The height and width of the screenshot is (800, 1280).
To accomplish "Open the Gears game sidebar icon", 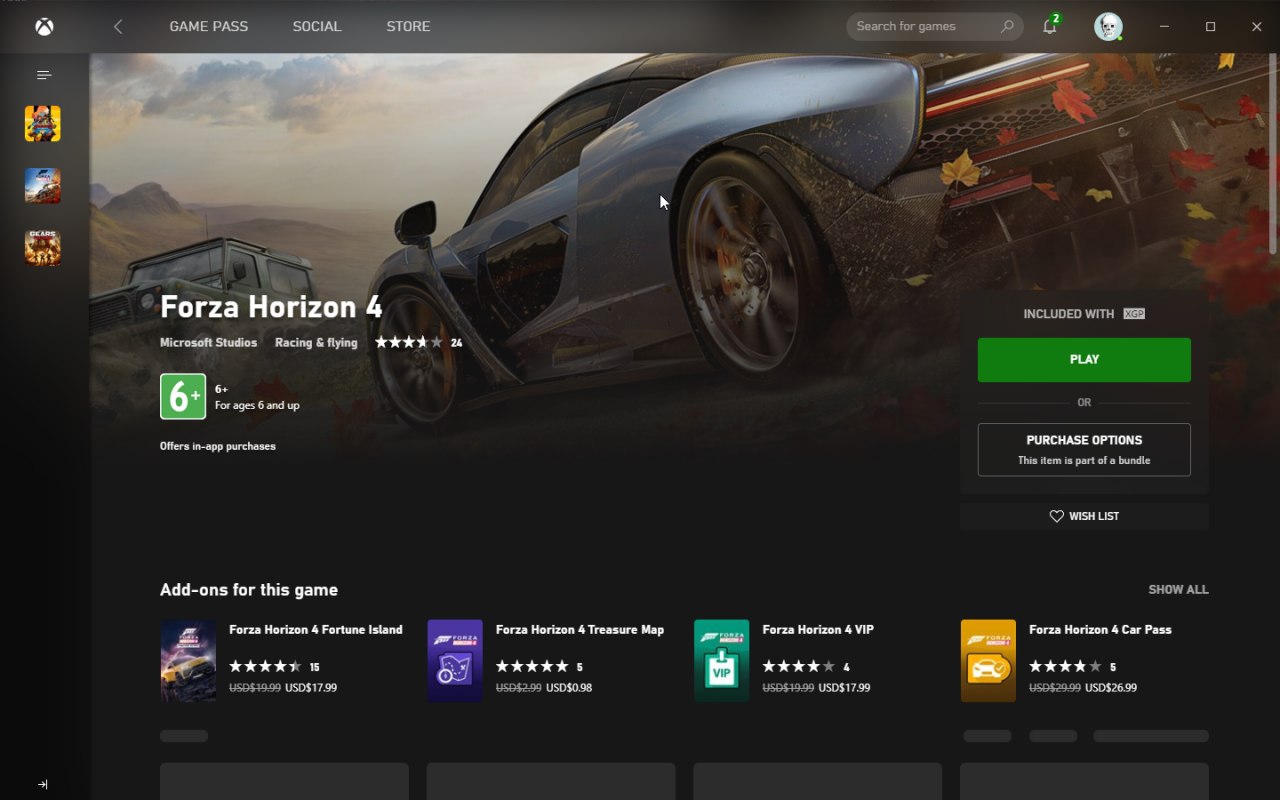I will pyautogui.click(x=43, y=248).
